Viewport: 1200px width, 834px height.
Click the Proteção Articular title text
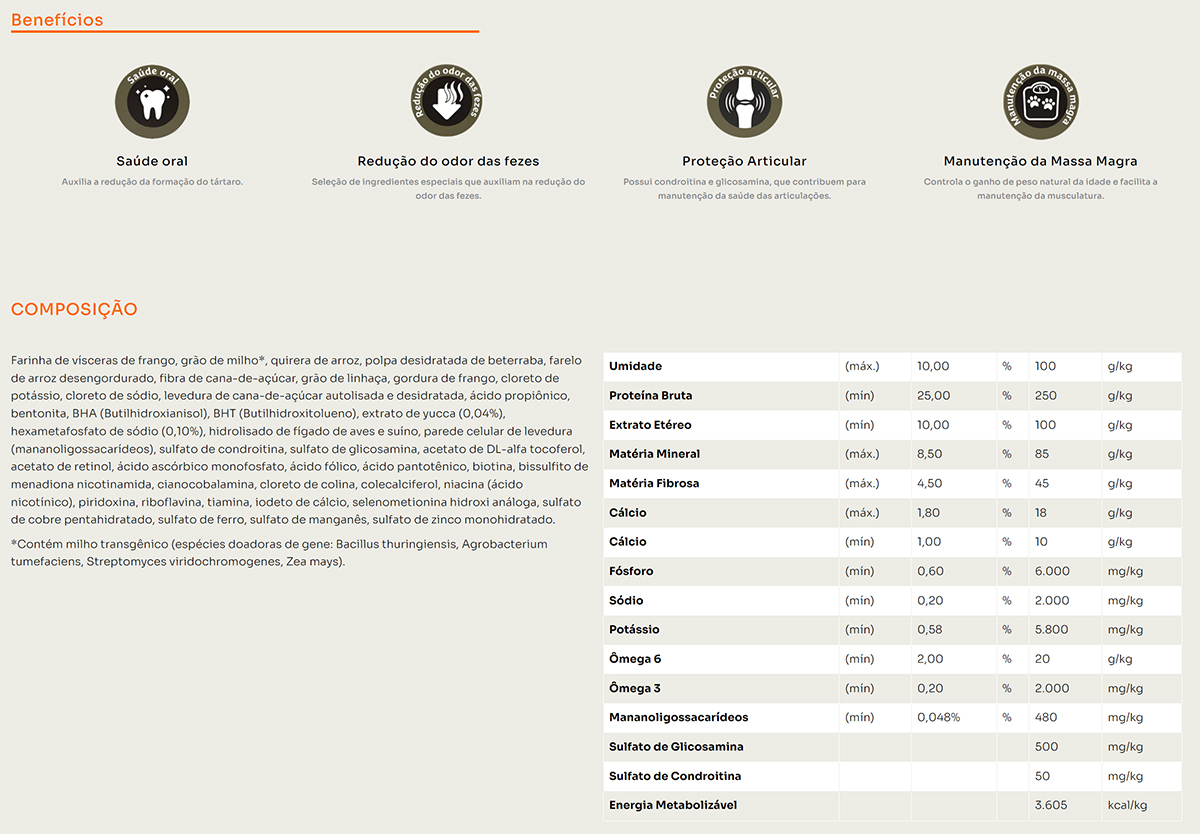[x=744, y=161]
